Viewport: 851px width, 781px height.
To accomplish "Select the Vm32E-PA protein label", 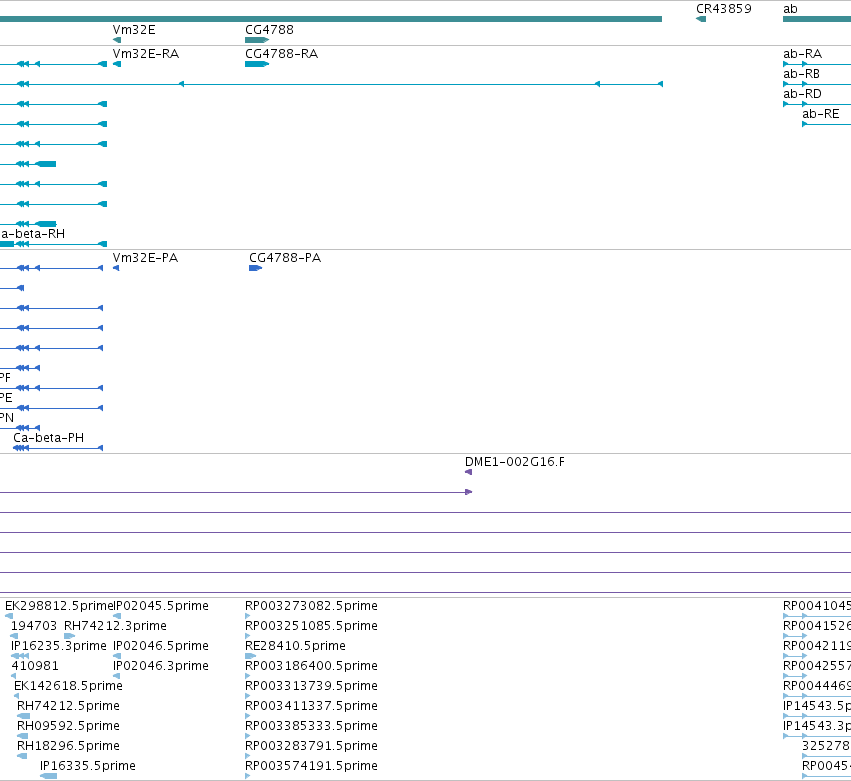I will click(145, 258).
